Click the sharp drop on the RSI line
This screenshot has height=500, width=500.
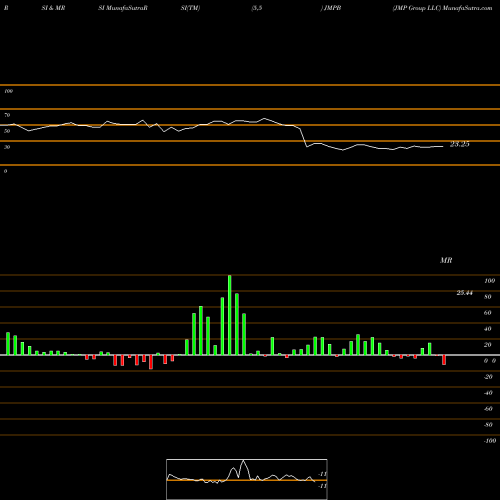[x=303, y=137]
